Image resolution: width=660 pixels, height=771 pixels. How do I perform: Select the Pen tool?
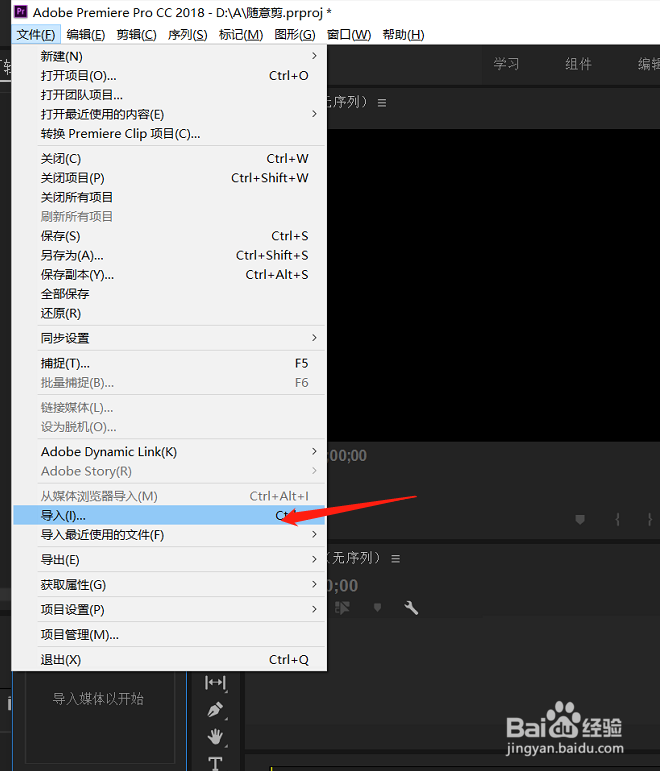pos(215,710)
